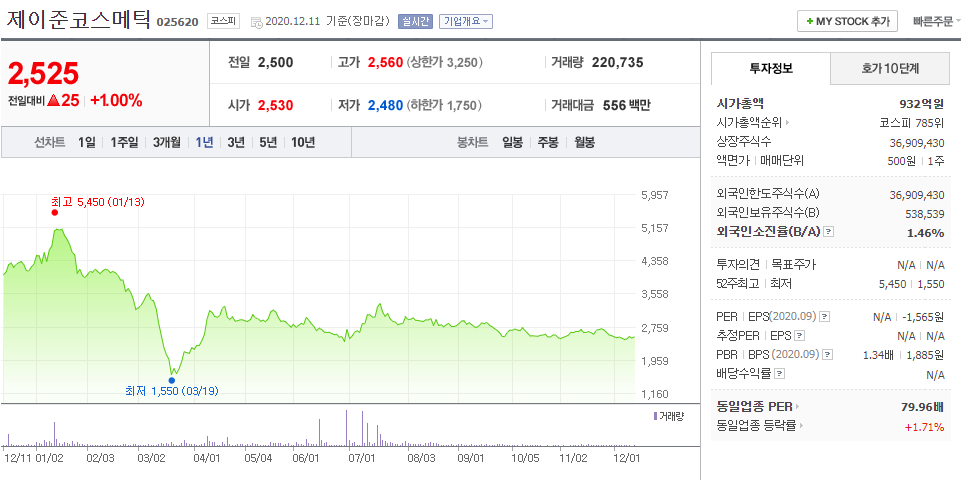Click the help icon next to 추정PER EPS
The width and height of the screenshot is (968, 480).
coord(799,336)
